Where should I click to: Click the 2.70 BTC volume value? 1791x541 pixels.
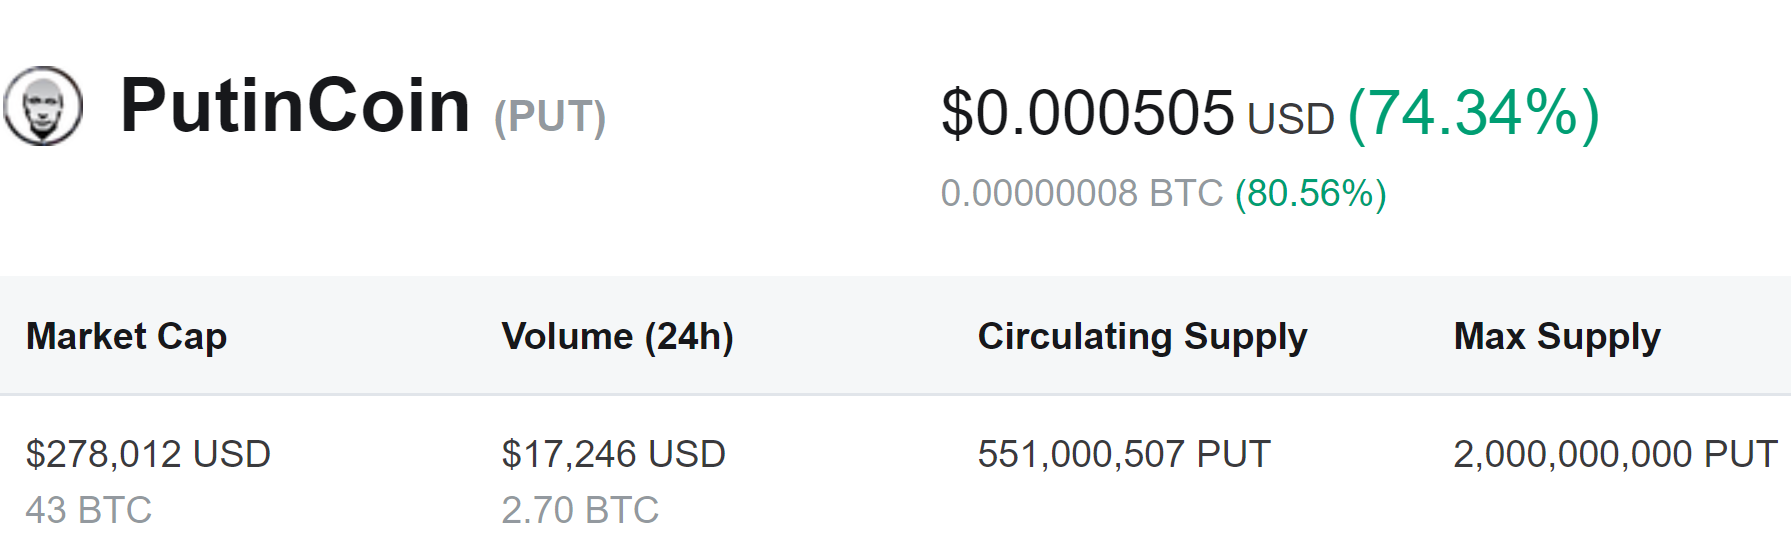(x=580, y=510)
